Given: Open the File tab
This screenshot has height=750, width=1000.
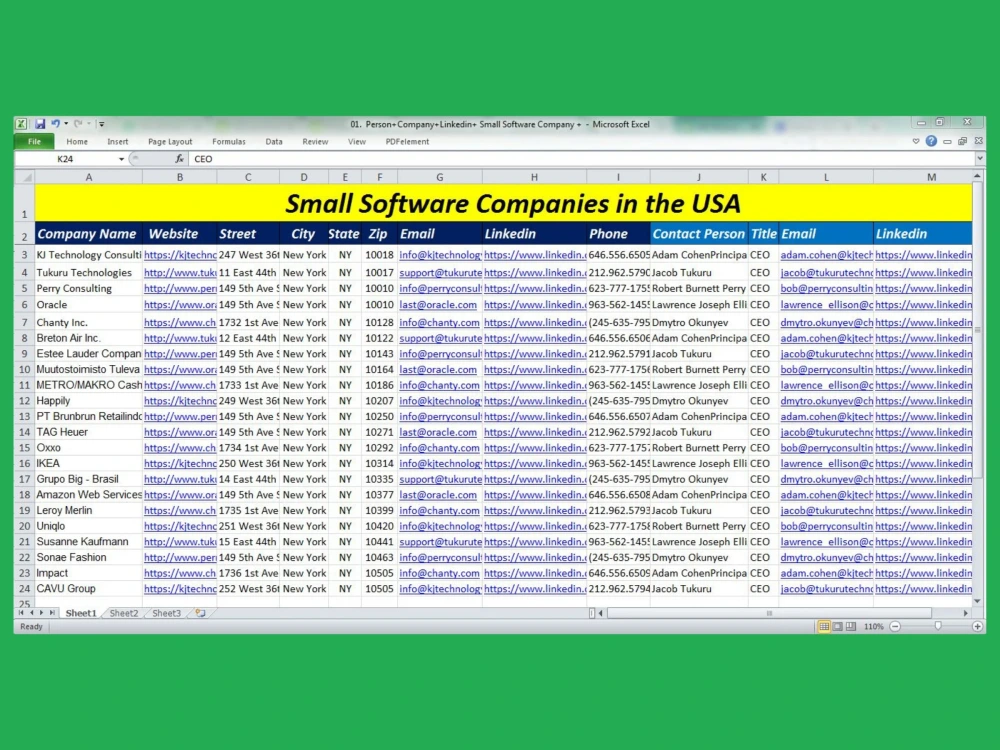Looking at the screenshot, I should (x=34, y=142).
